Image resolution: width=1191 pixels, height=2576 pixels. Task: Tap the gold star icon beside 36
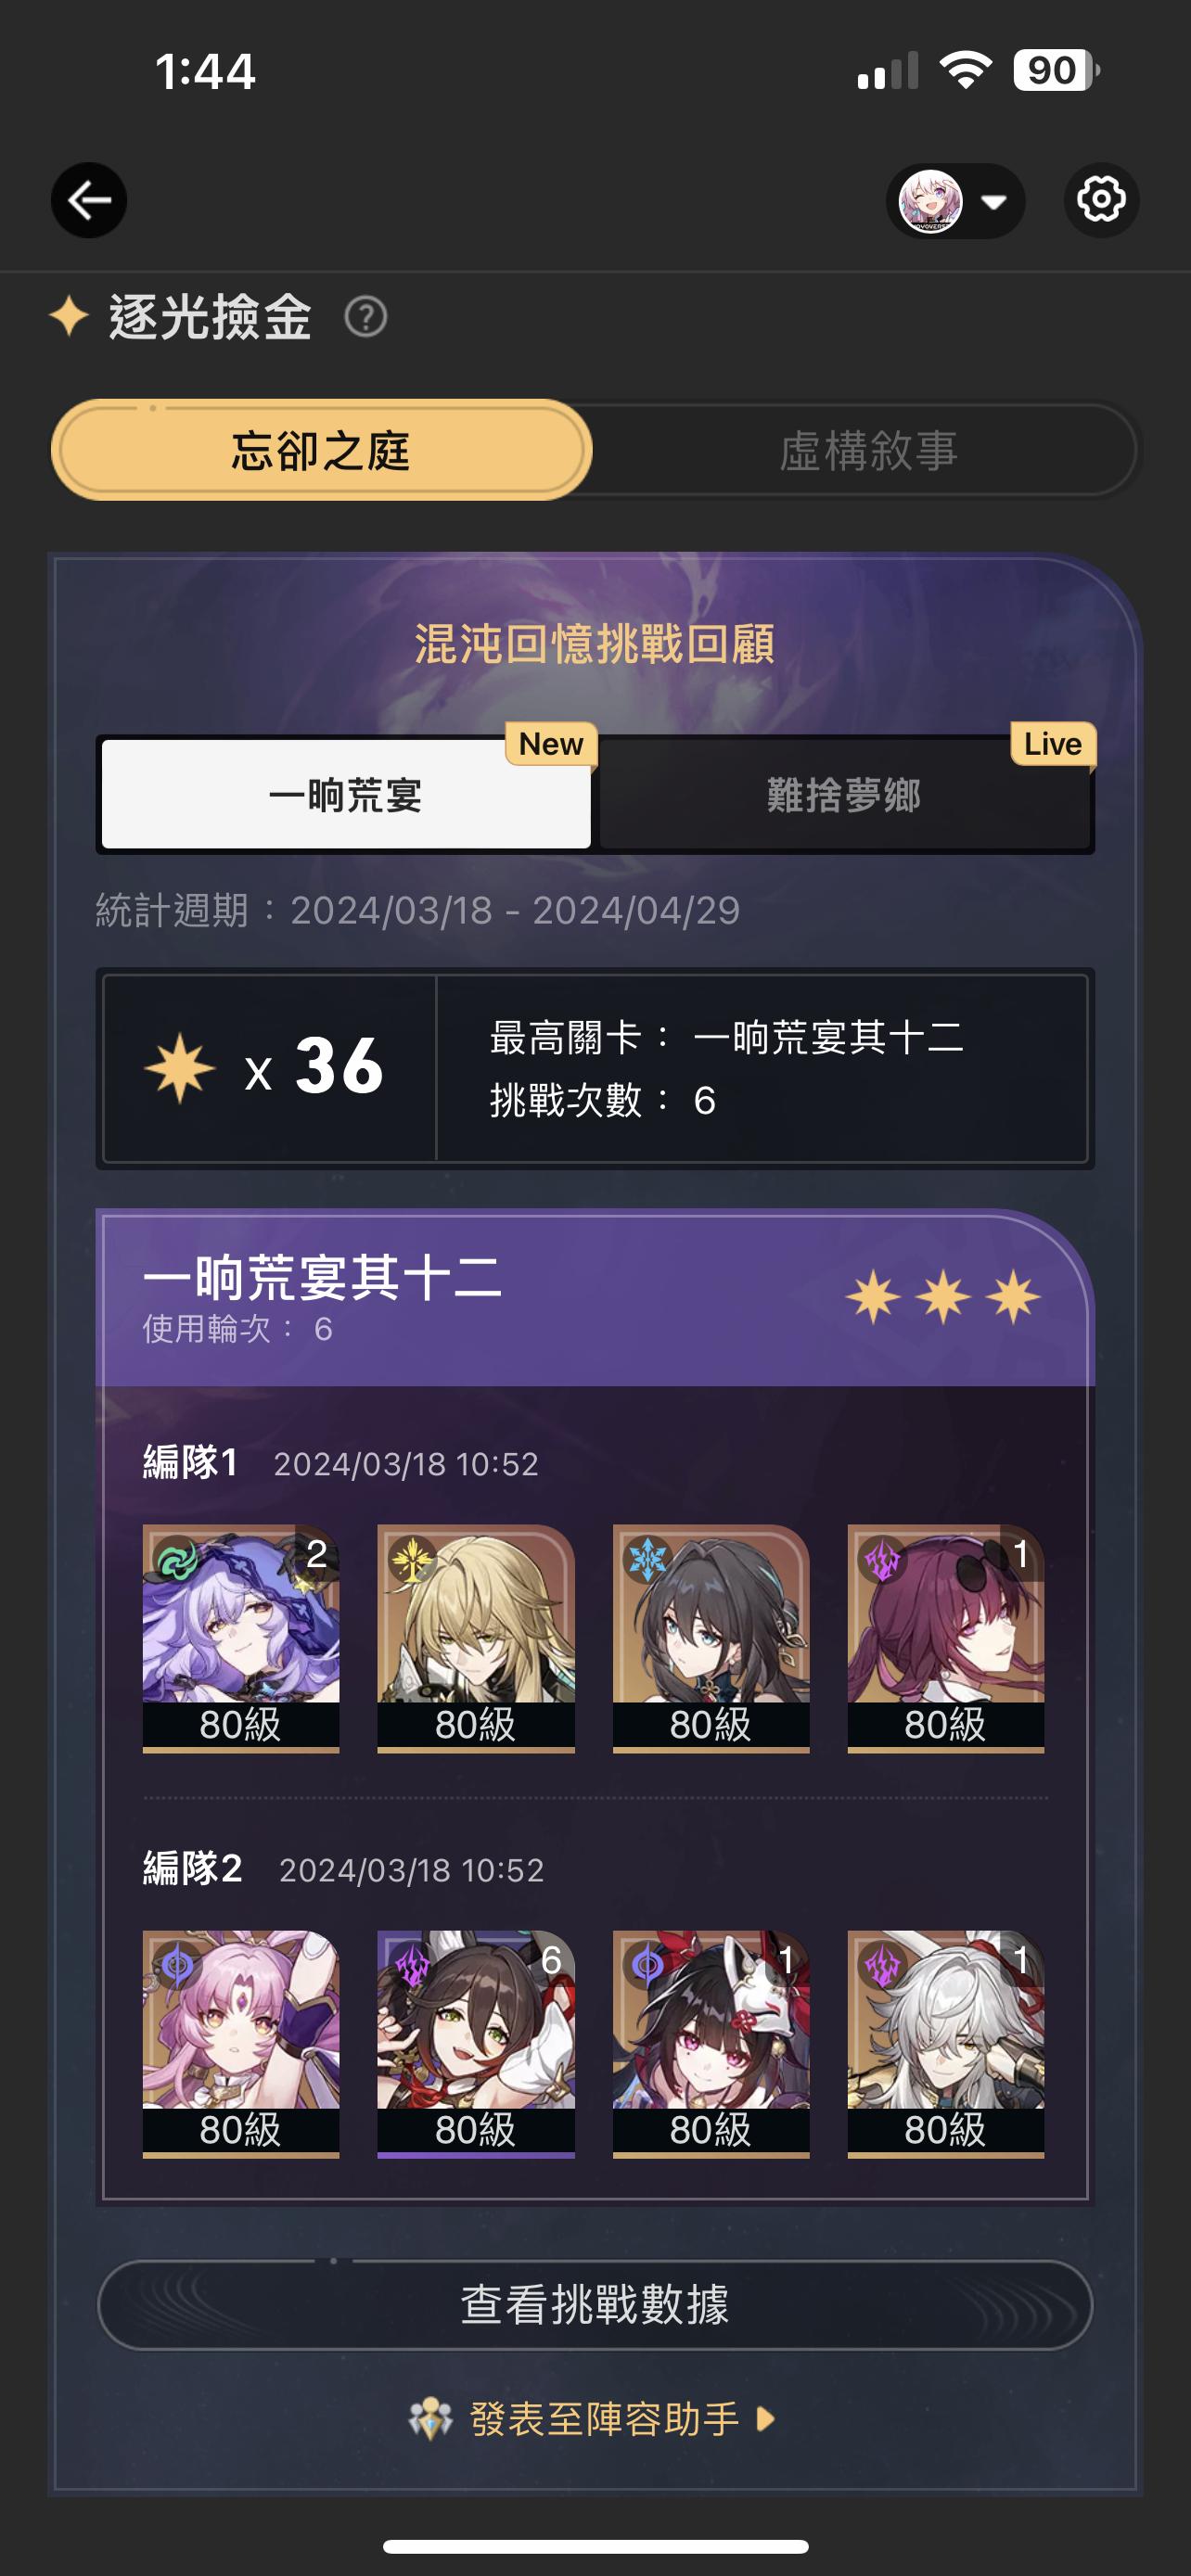point(180,1068)
